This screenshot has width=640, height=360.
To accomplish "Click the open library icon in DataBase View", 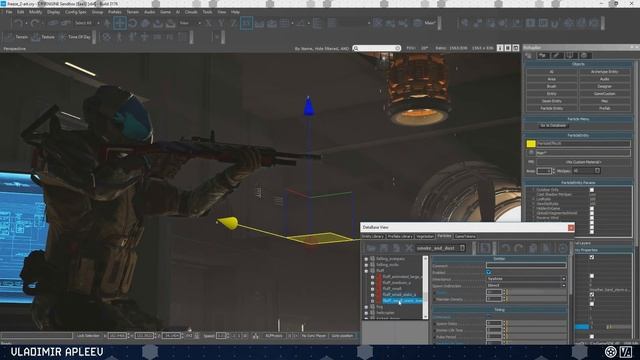I will 371,248.
